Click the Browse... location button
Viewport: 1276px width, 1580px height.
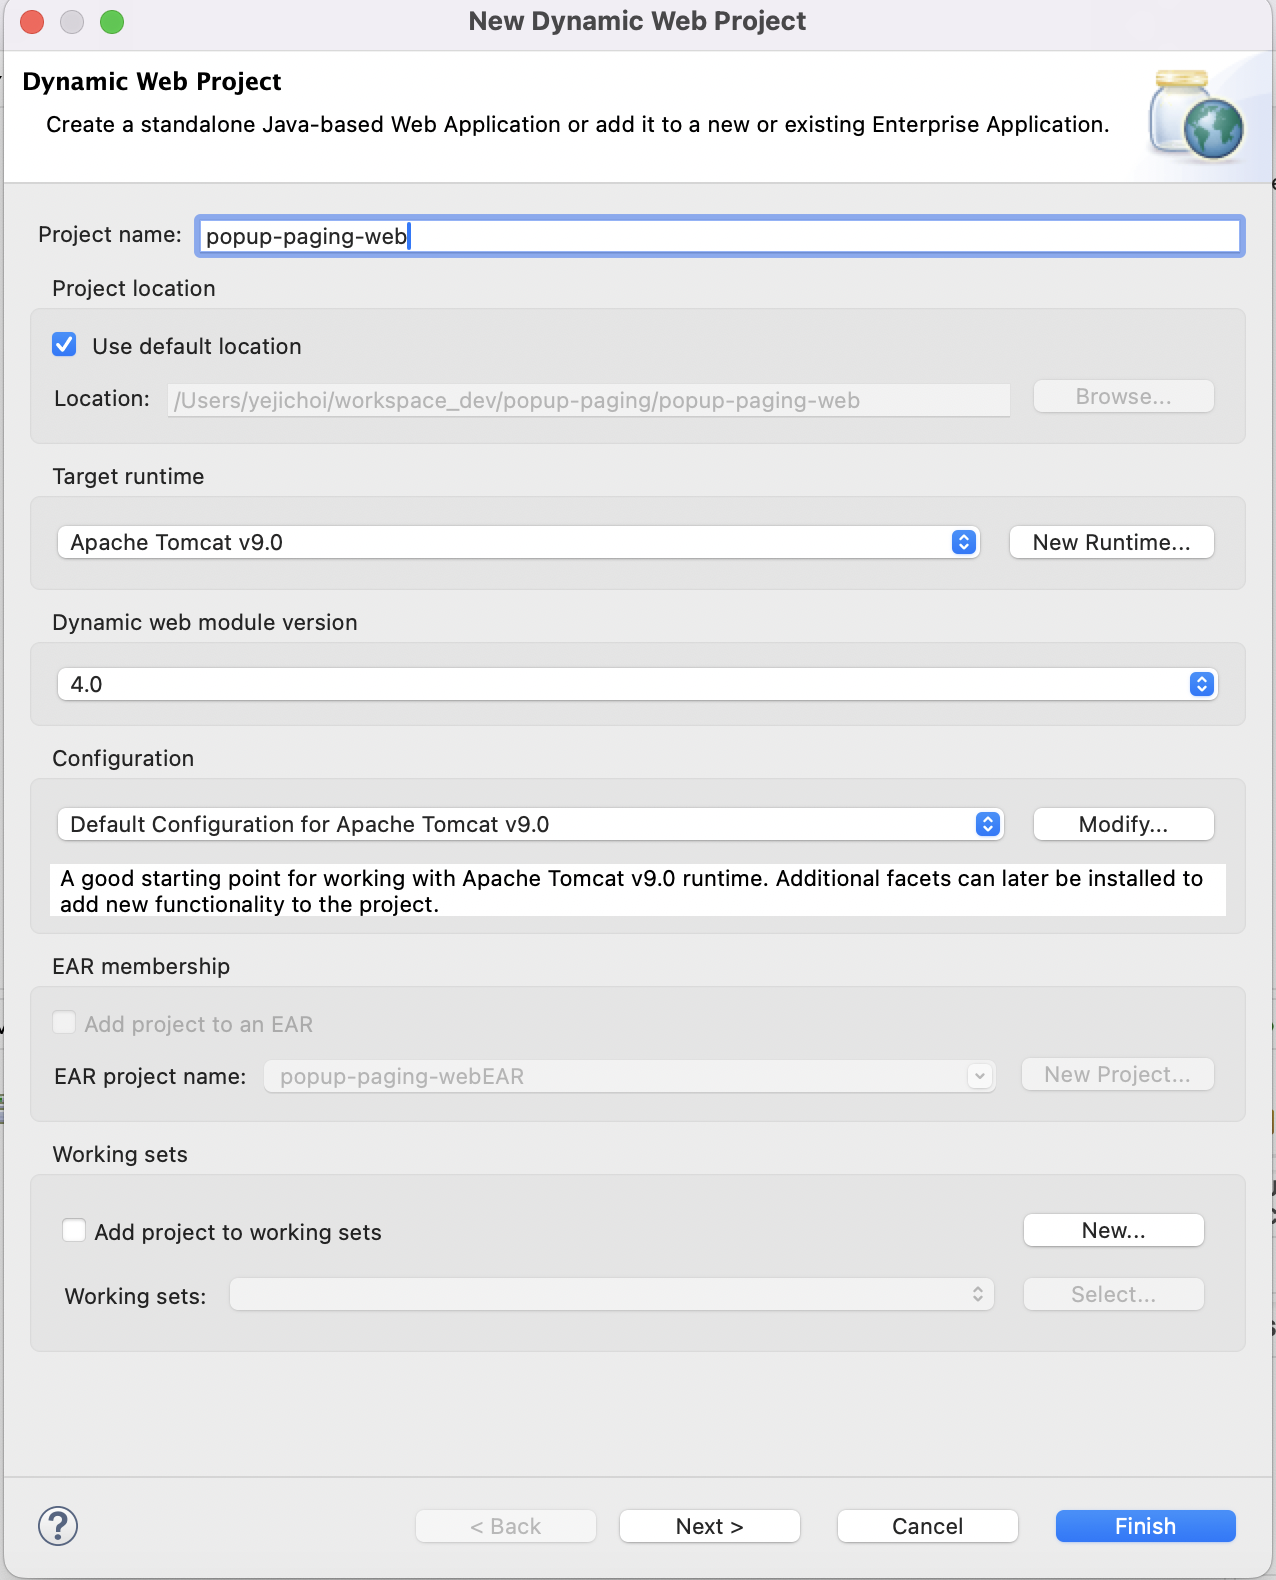[1124, 396]
